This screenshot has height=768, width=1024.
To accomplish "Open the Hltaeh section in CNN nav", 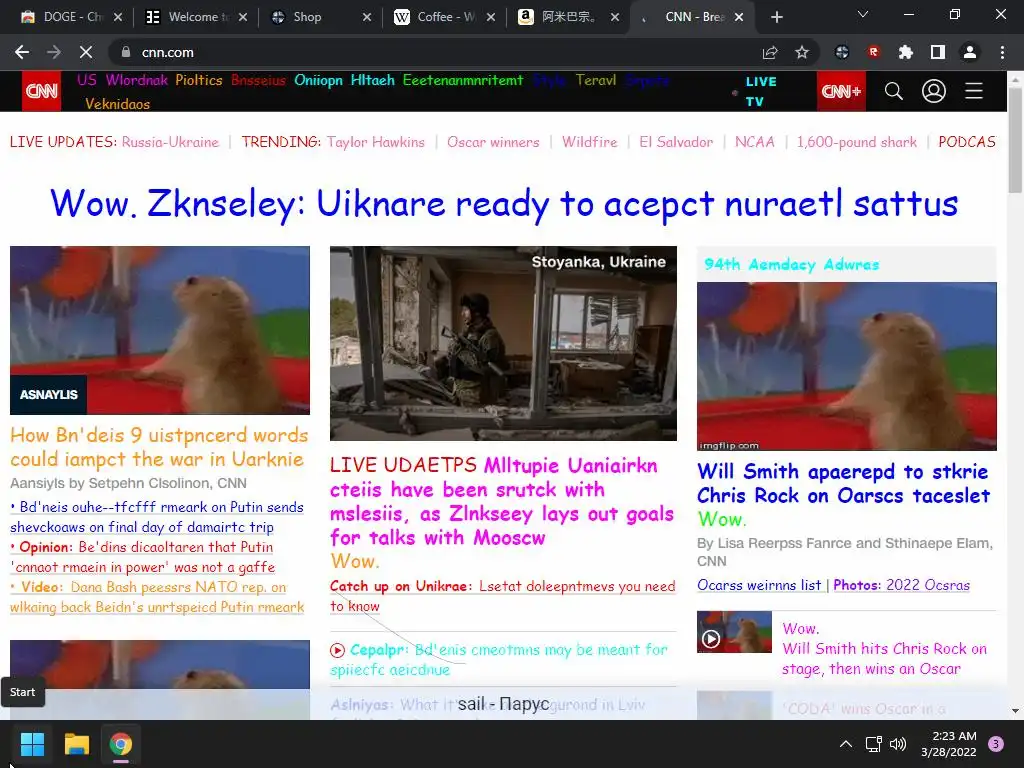I will [x=372, y=80].
